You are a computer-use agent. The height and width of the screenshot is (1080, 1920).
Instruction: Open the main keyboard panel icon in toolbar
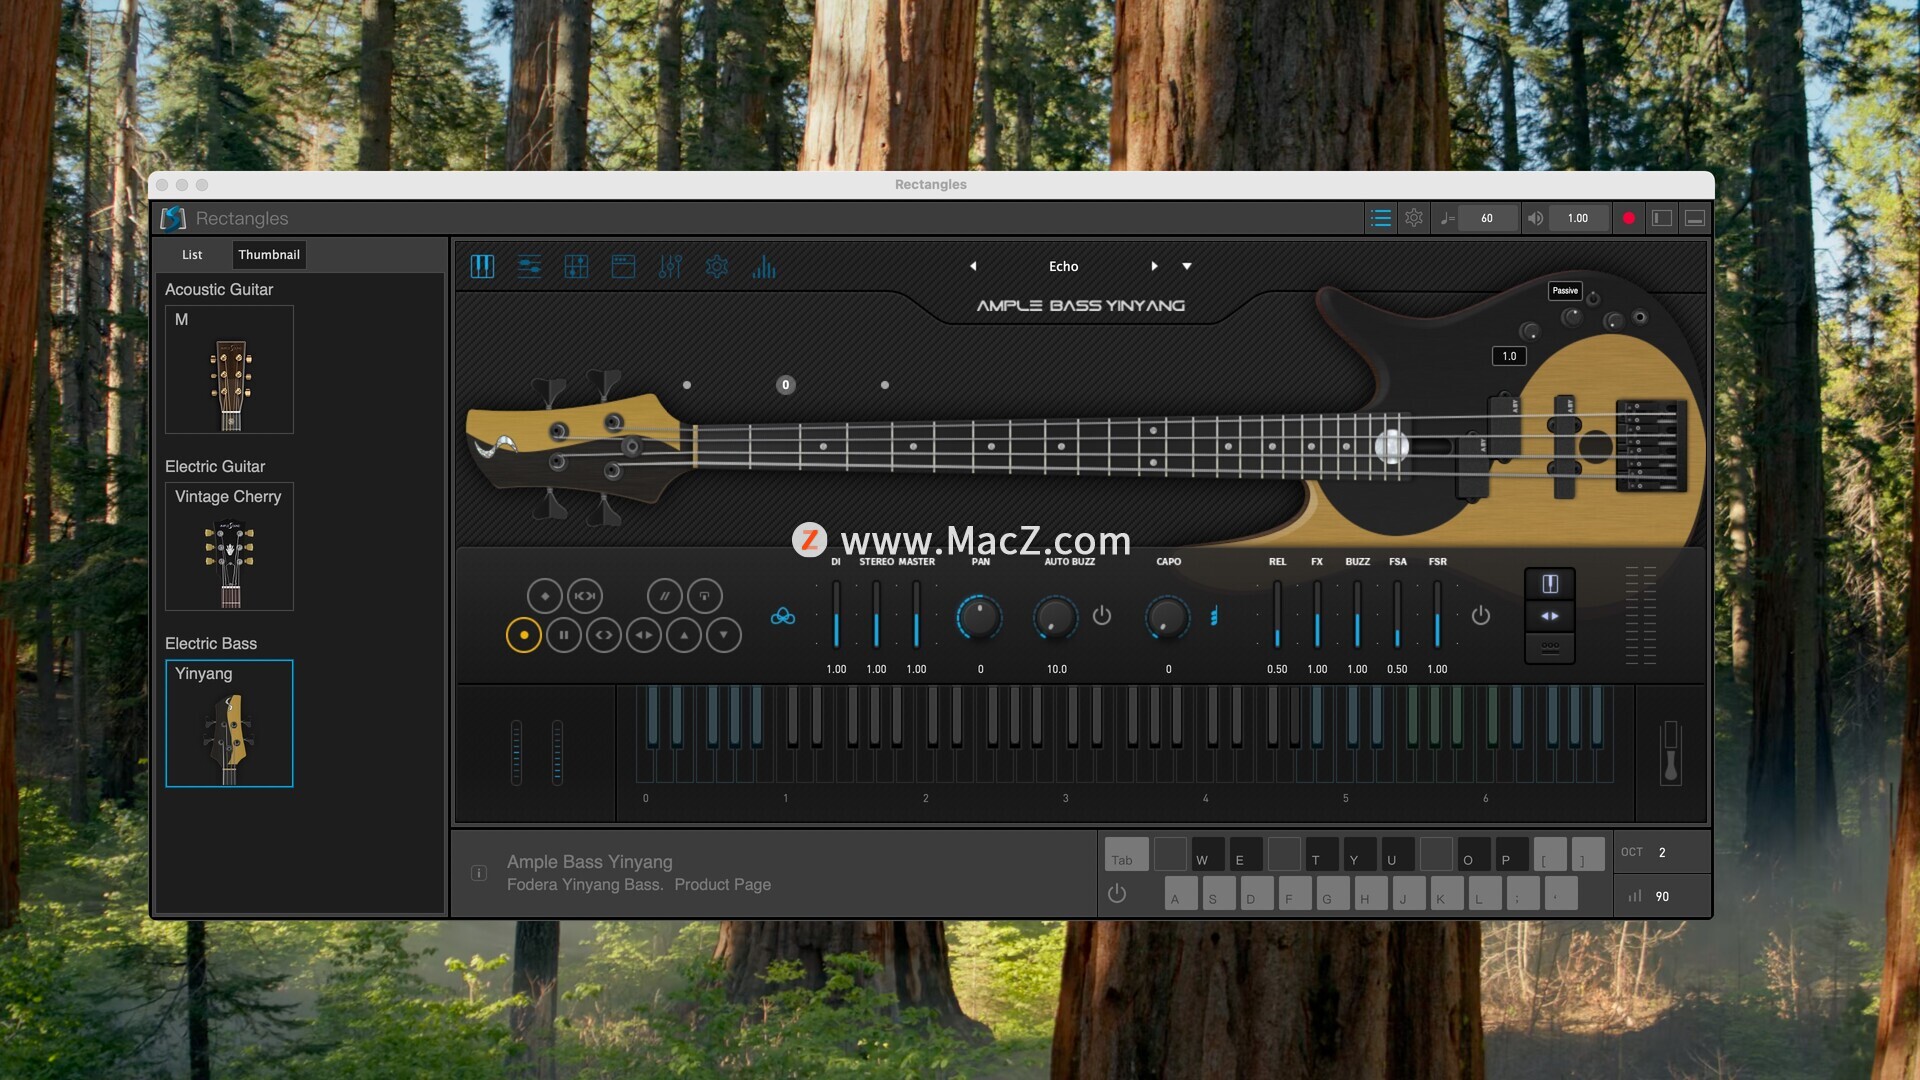click(482, 266)
